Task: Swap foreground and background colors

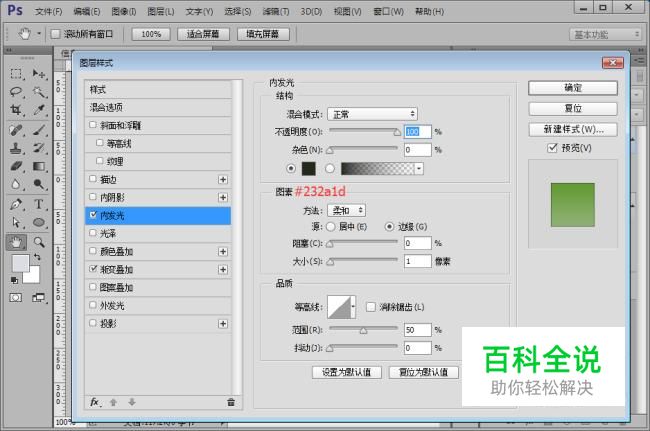Action: tap(37, 257)
